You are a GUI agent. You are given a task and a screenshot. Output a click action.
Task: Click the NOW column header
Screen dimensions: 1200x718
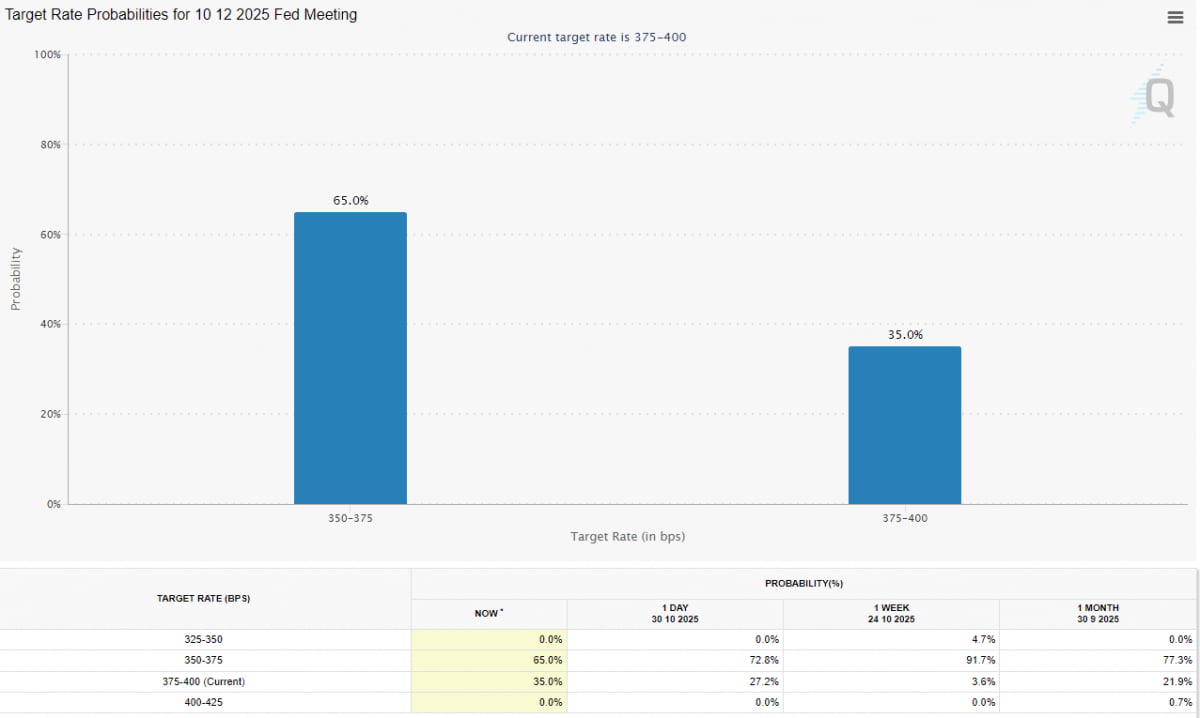(488, 613)
